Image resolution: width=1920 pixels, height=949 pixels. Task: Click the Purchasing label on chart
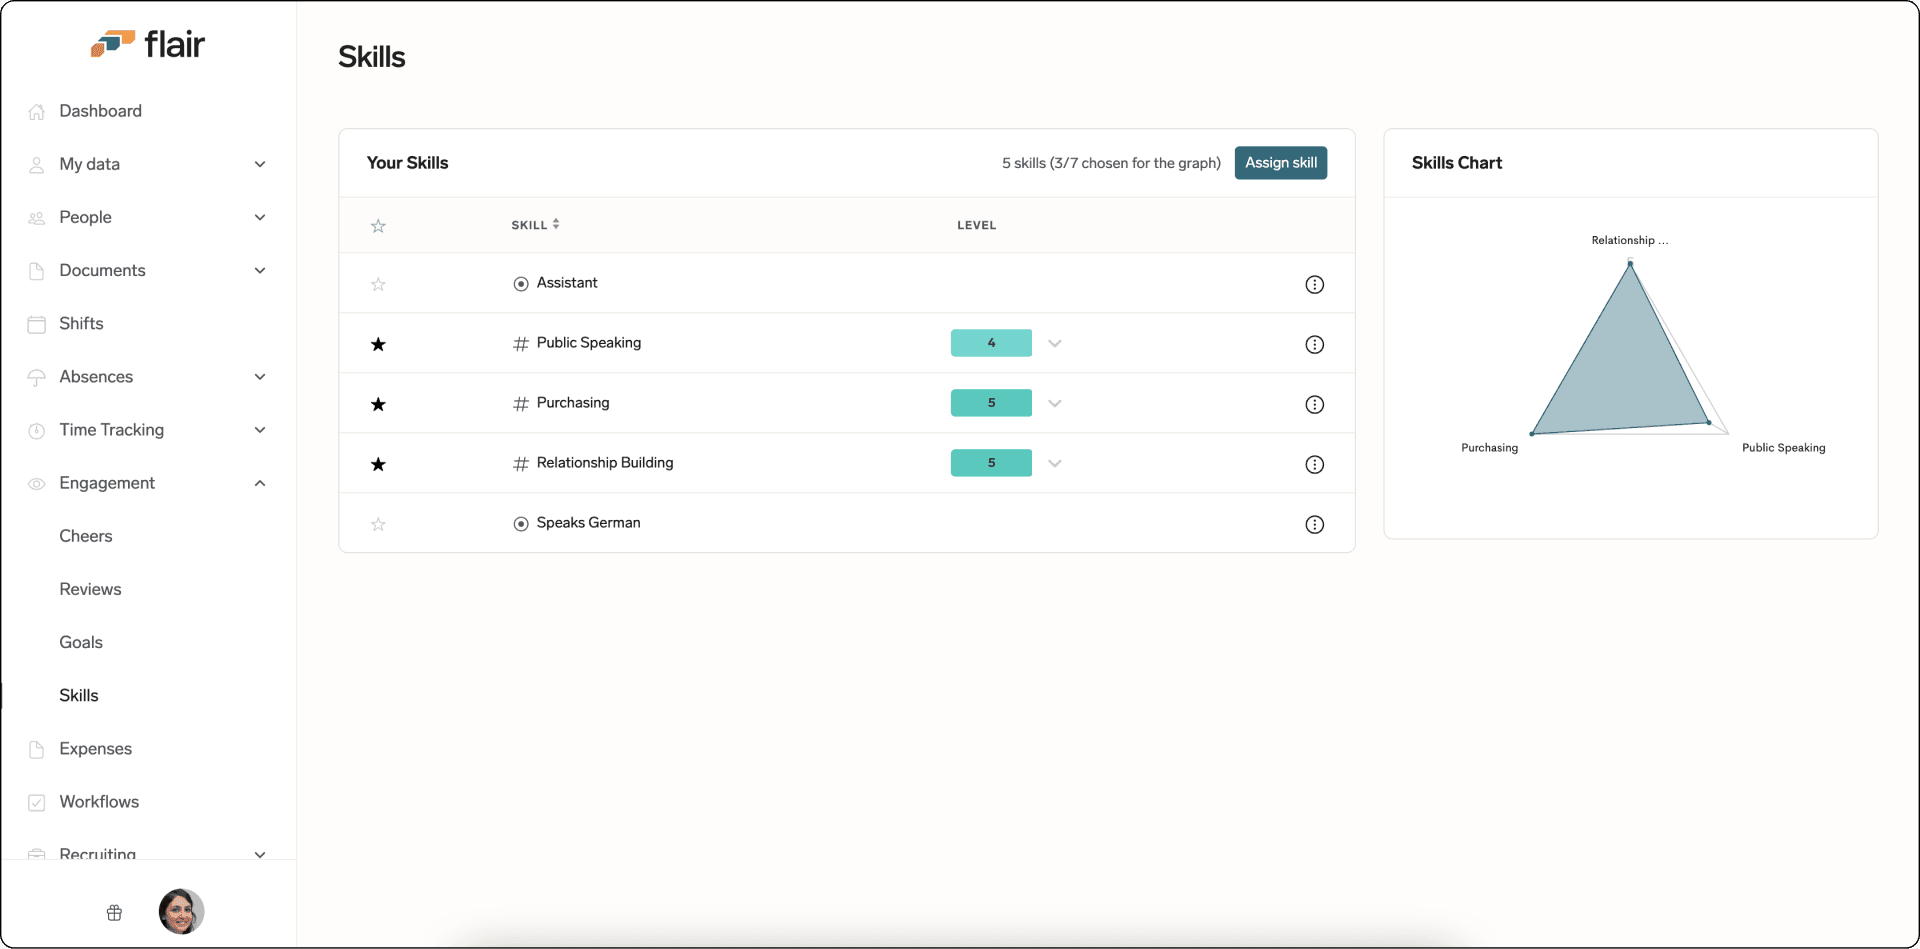1489,448
